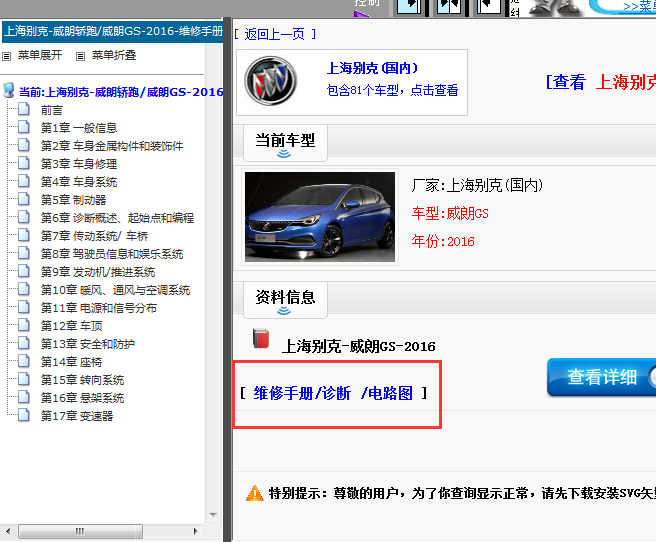Open 第4章 车身系统
The image size is (656, 542).
79,182
